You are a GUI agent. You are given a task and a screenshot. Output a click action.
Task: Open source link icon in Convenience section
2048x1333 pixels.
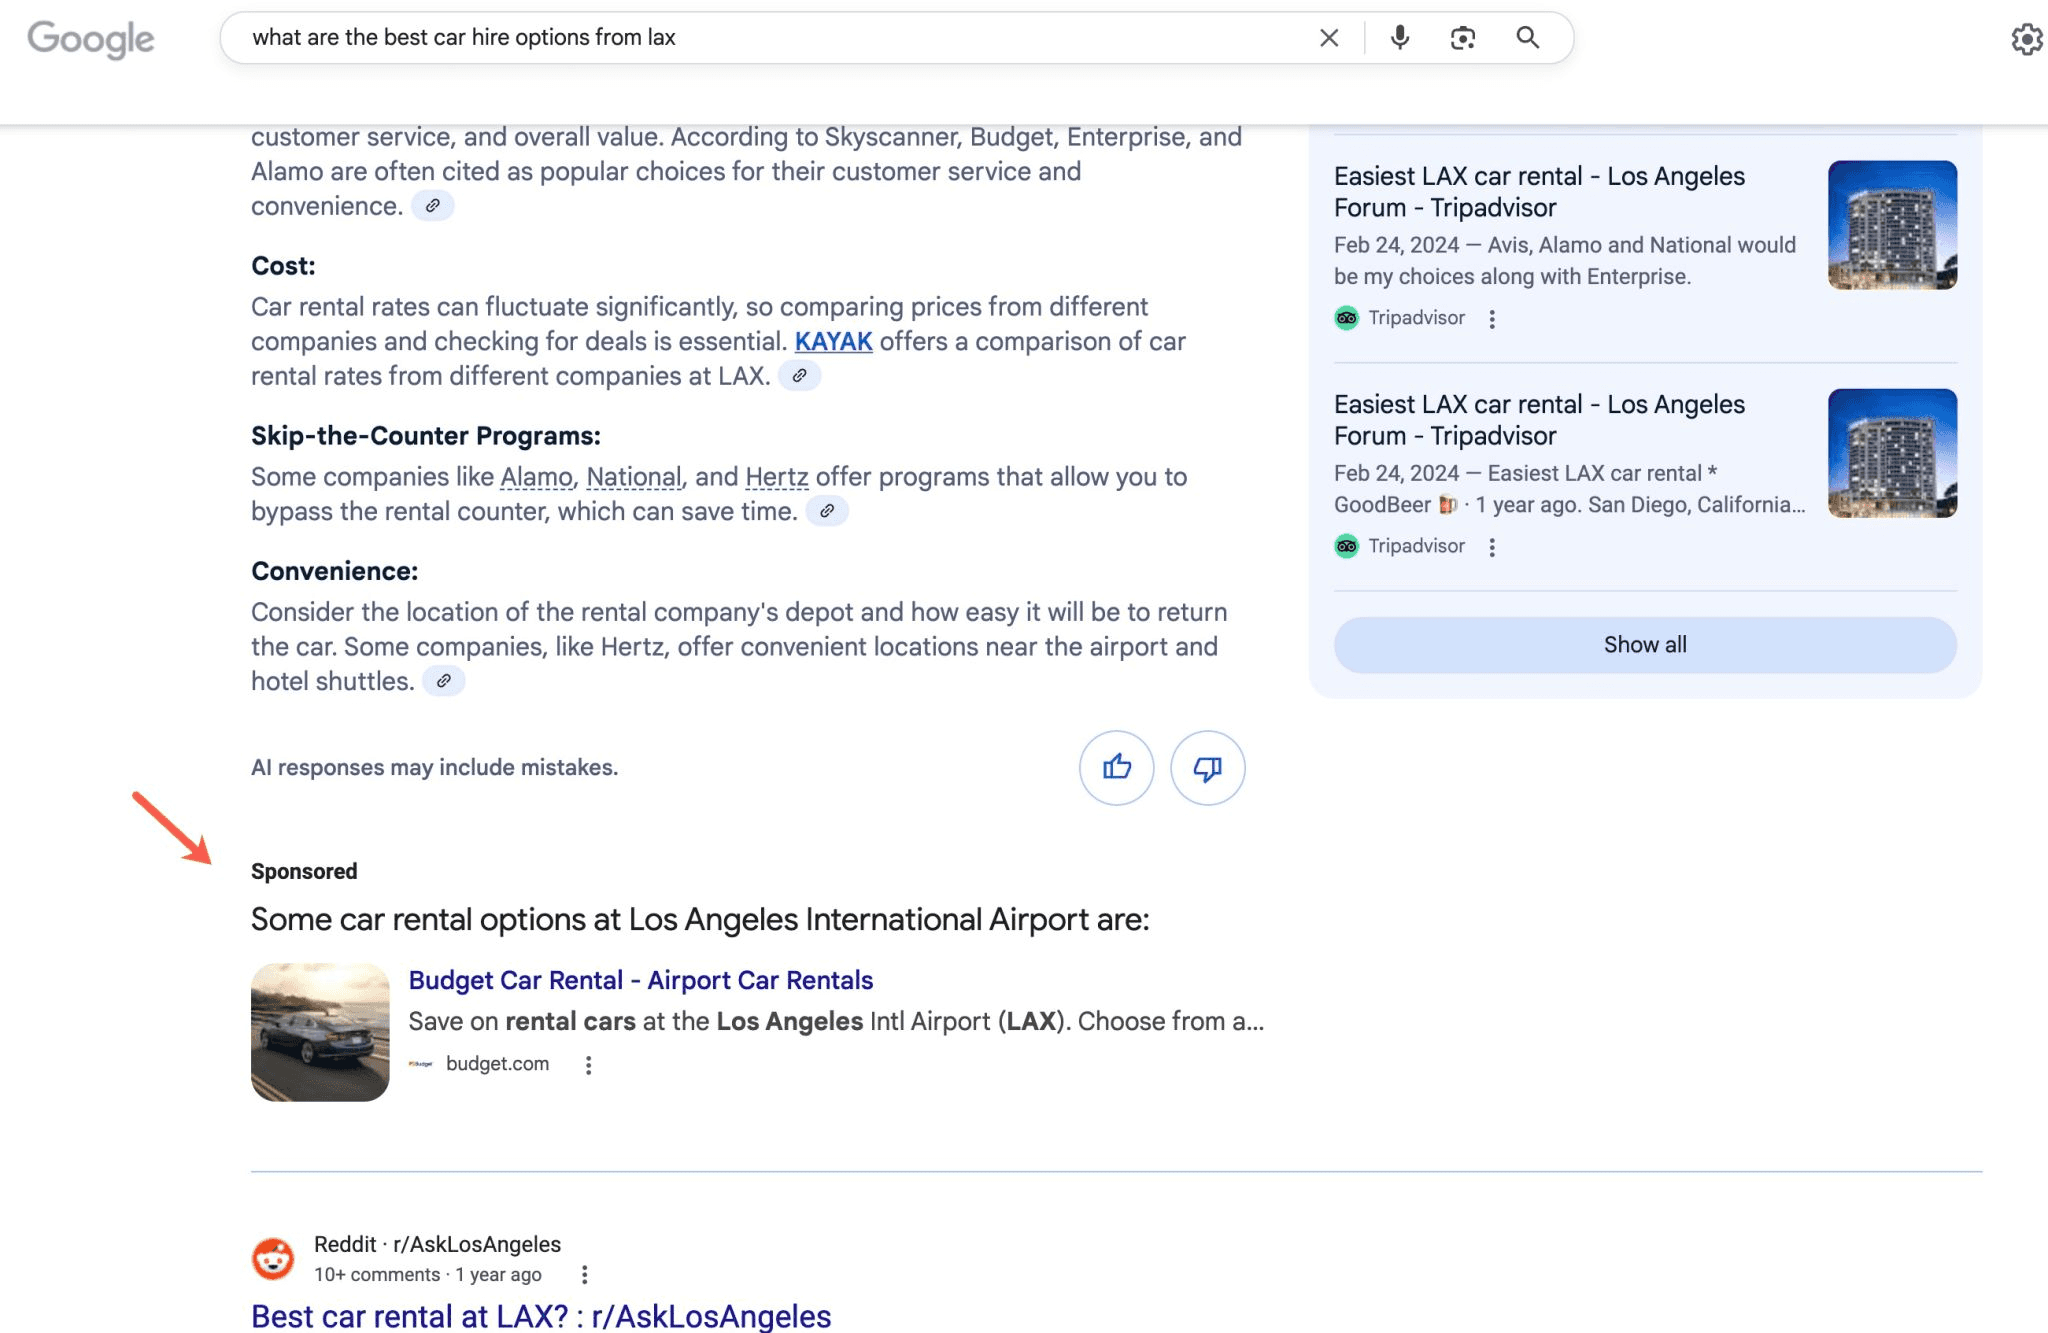pos(444,681)
